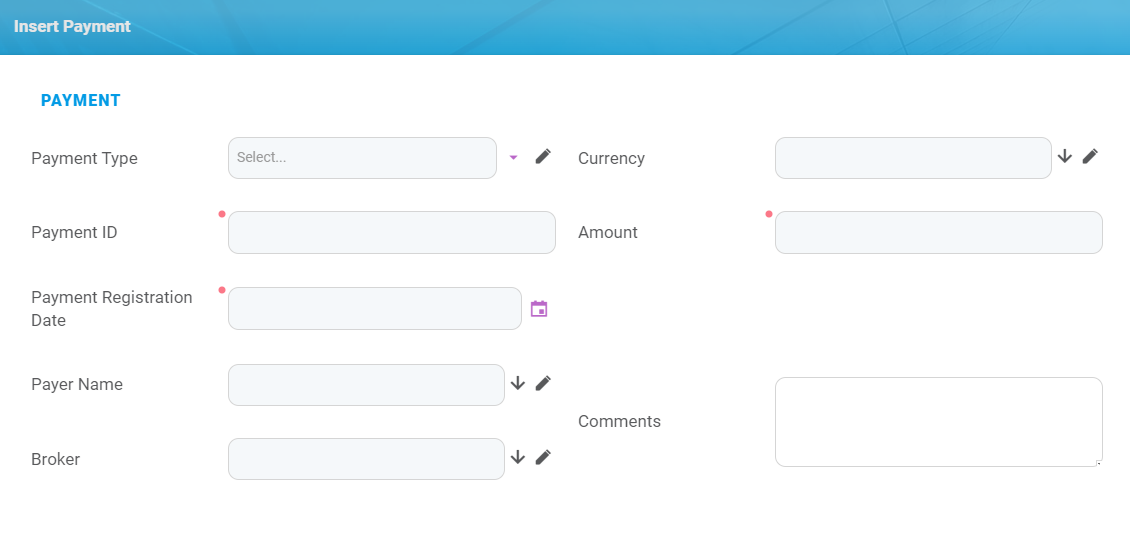This screenshot has width=1130, height=541.
Task: Open the Currency lookup arrow
Action: 1065,156
